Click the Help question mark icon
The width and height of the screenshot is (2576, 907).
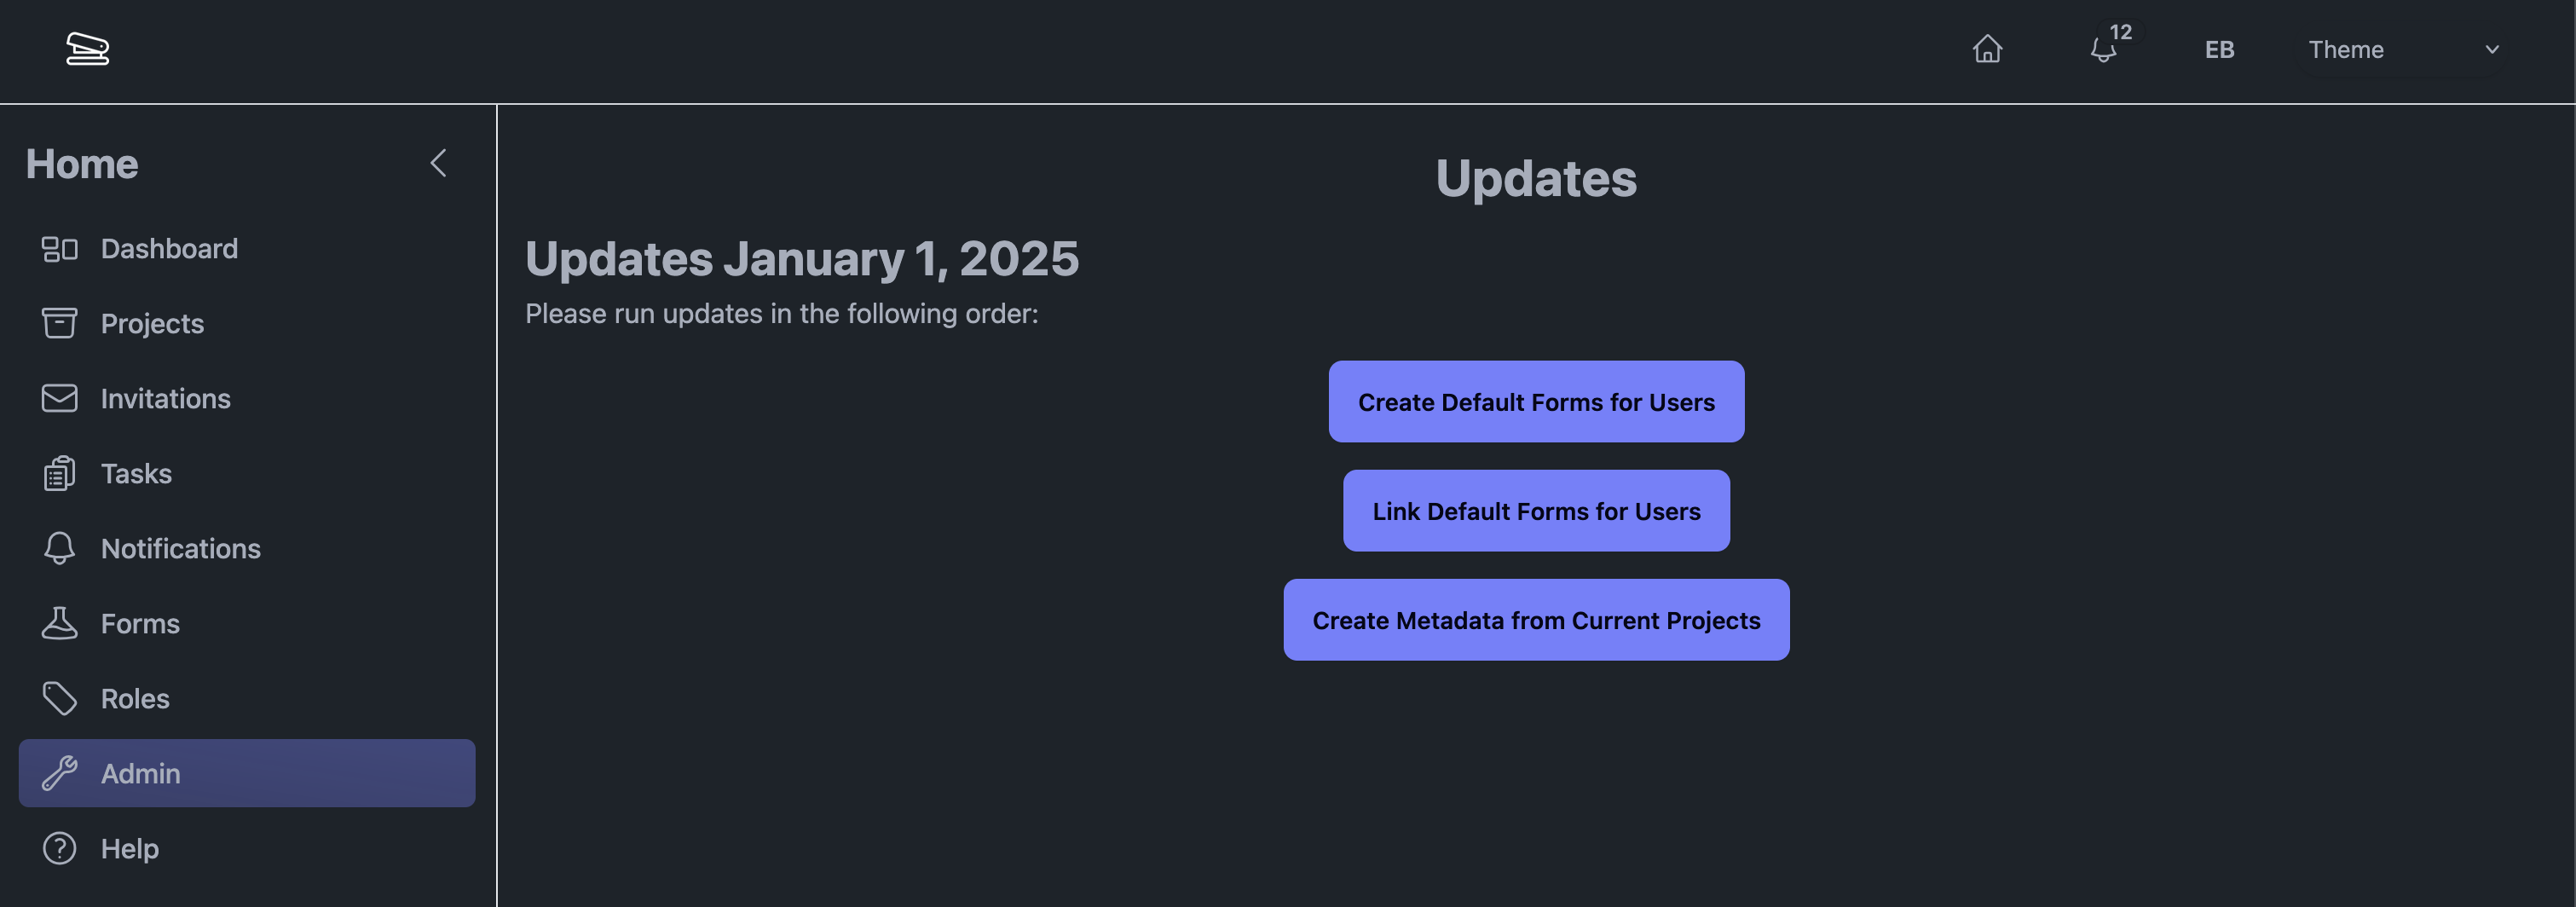coord(59,849)
